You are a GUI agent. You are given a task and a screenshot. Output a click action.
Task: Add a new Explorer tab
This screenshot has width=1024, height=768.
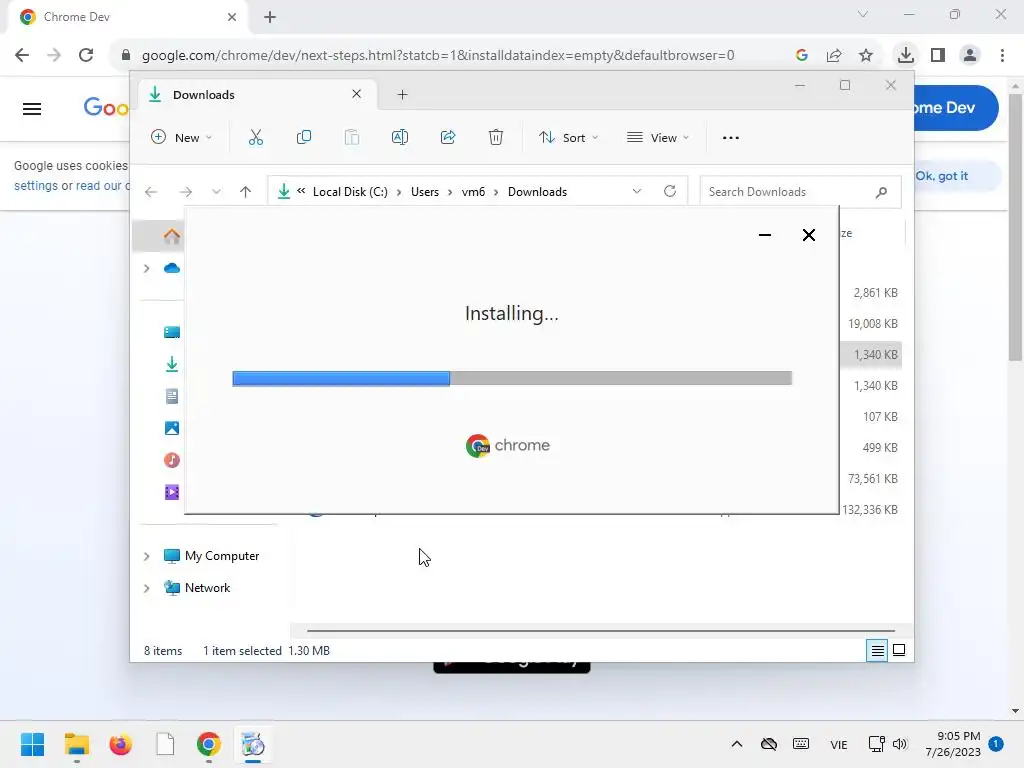[402, 95]
